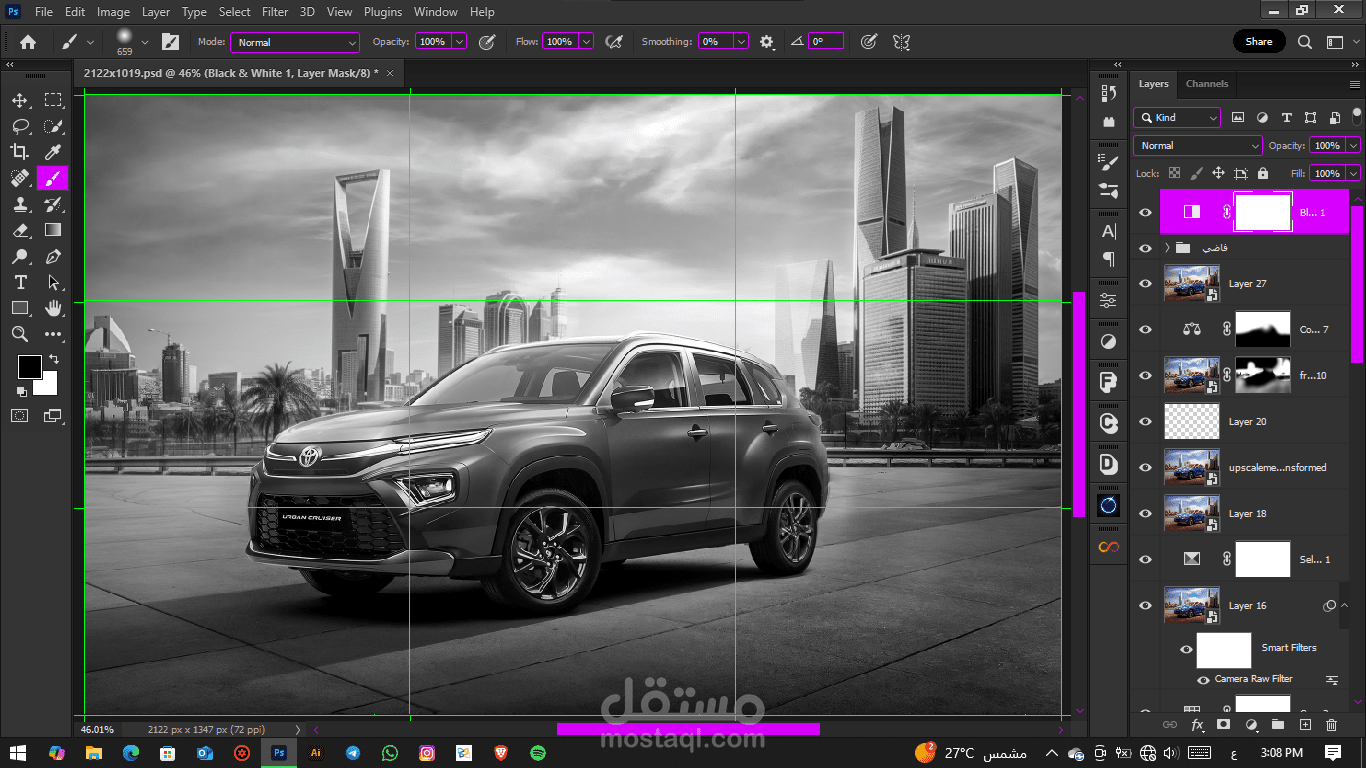This screenshot has height=768, width=1366.
Task: Open layer blend mode Normal dropdown
Action: [1198, 146]
